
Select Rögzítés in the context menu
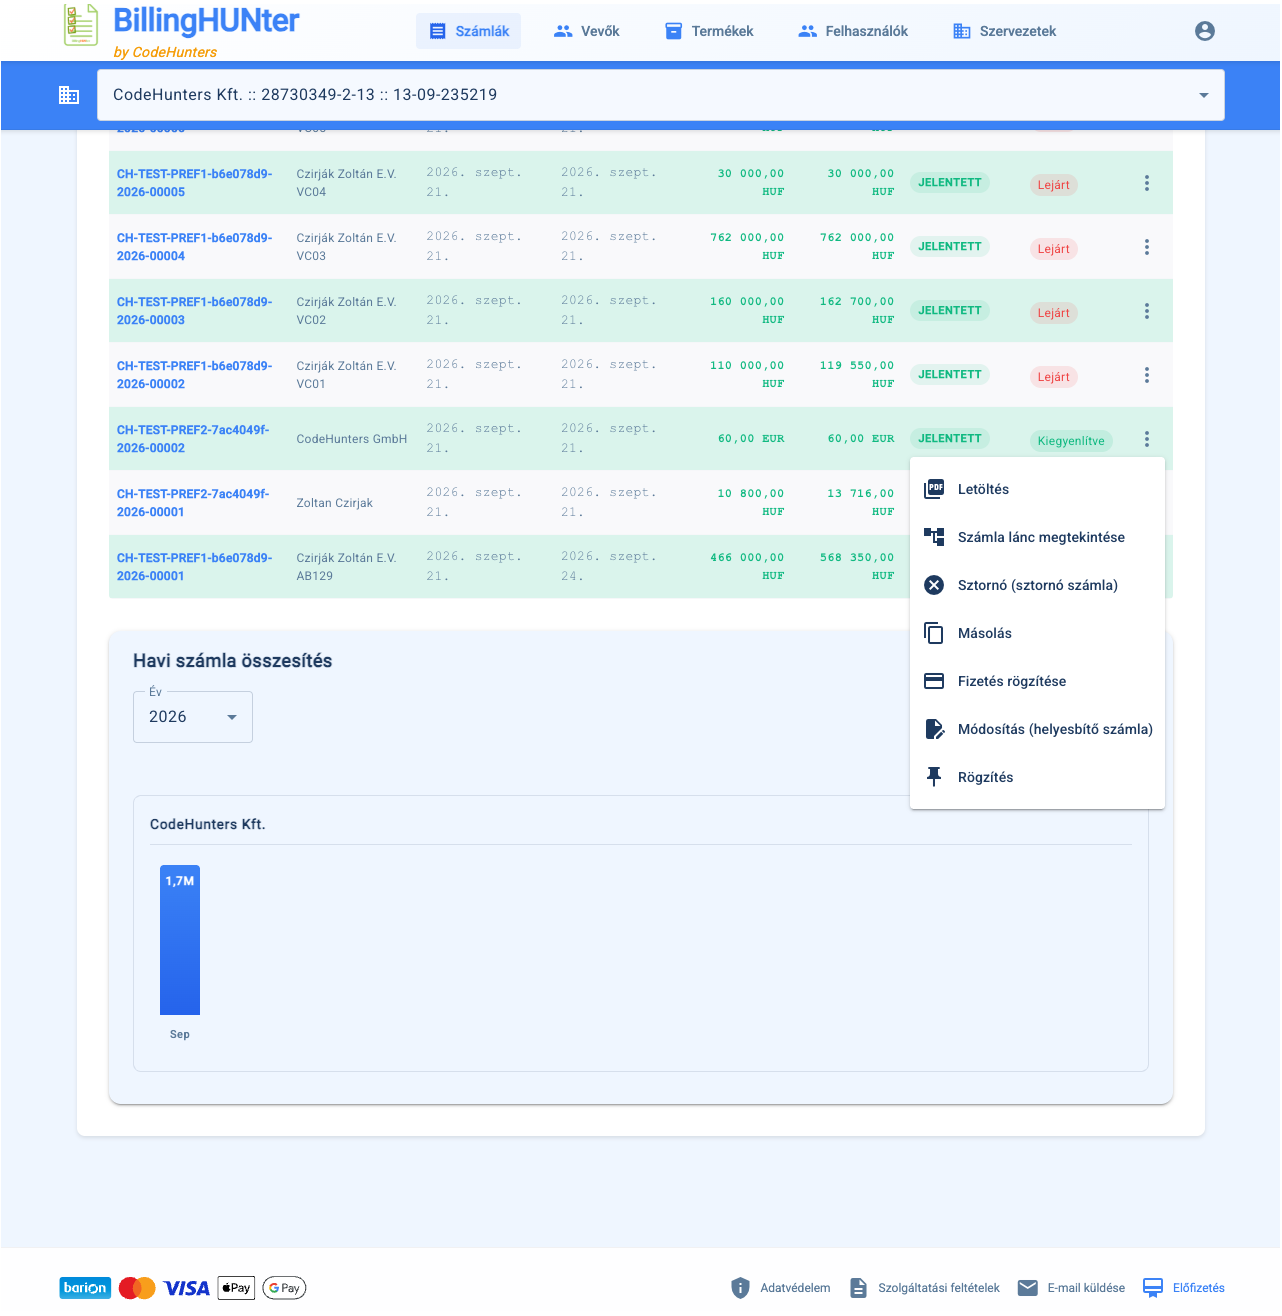(1037, 777)
